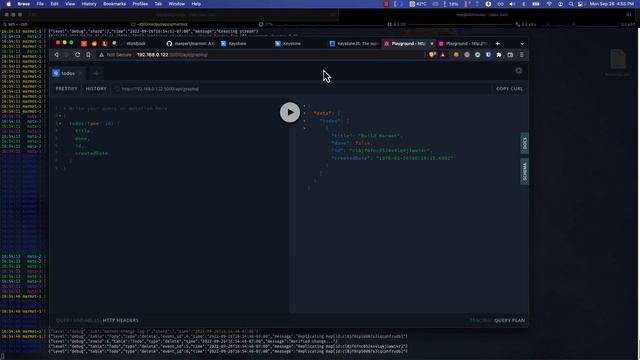Image resolution: width=640 pixels, height=360 pixels.
Task: Open the QUERY PLAN panel
Action: (x=509, y=320)
